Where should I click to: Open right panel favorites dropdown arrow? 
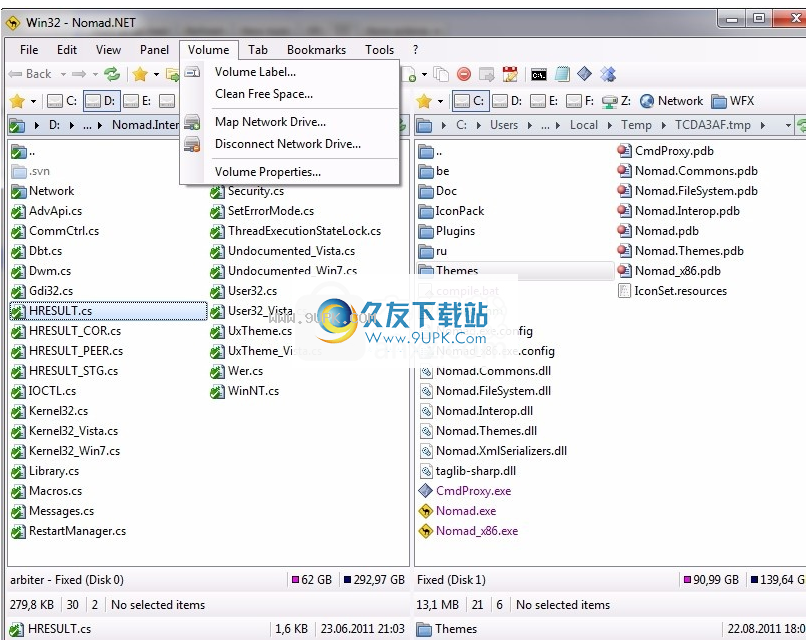[x=440, y=101]
